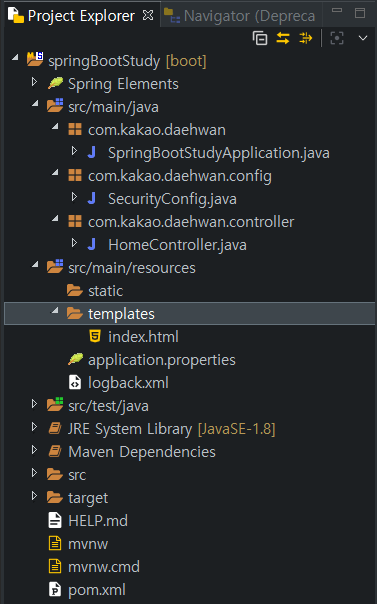This screenshot has height=604, width=377.
Task: Expand the src folder arrow
Action: (x=34, y=473)
